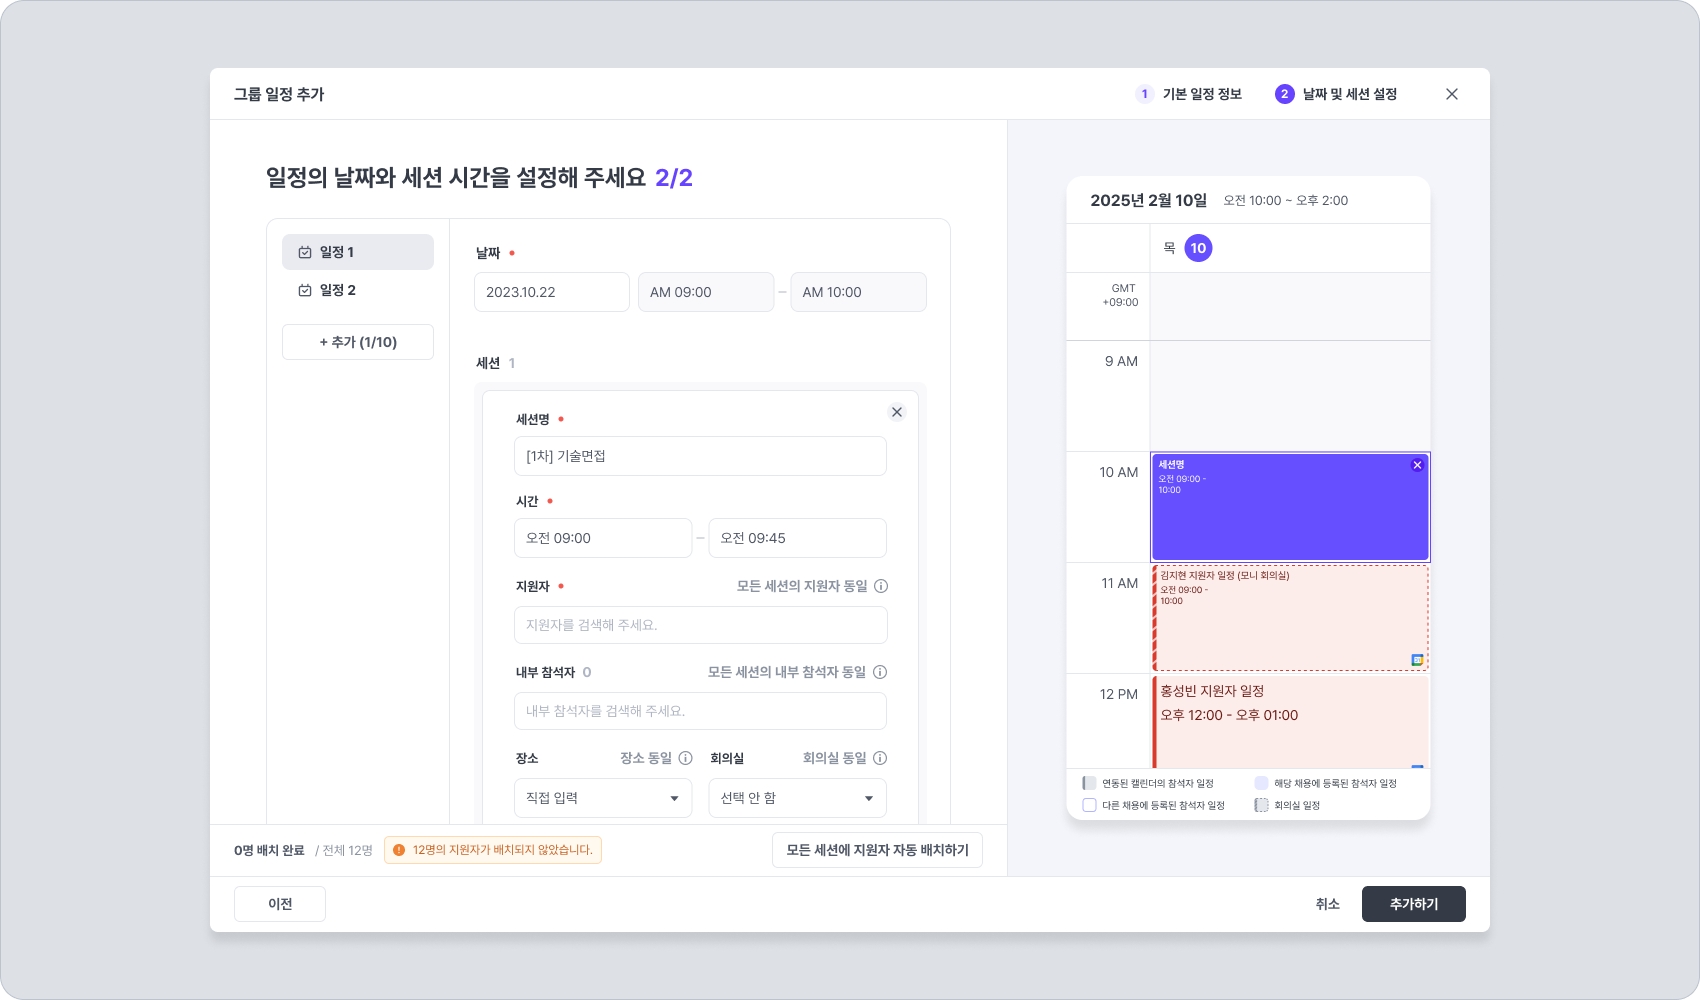Click the 9 AM time label
1700x1000 pixels.
pos(1121,361)
